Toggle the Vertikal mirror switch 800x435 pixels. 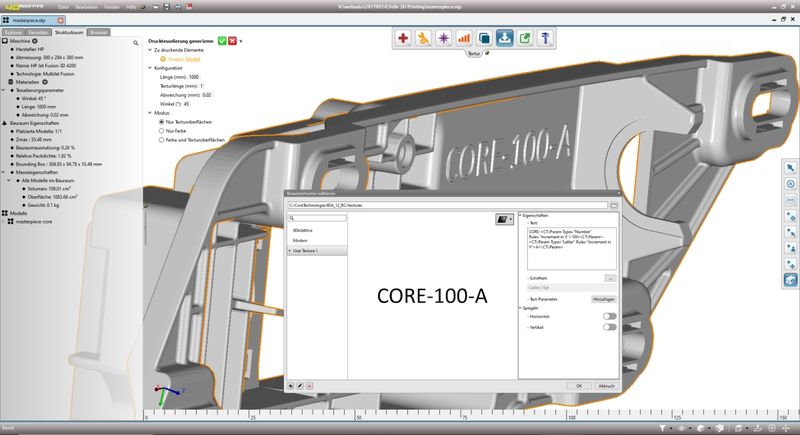coord(609,326)
